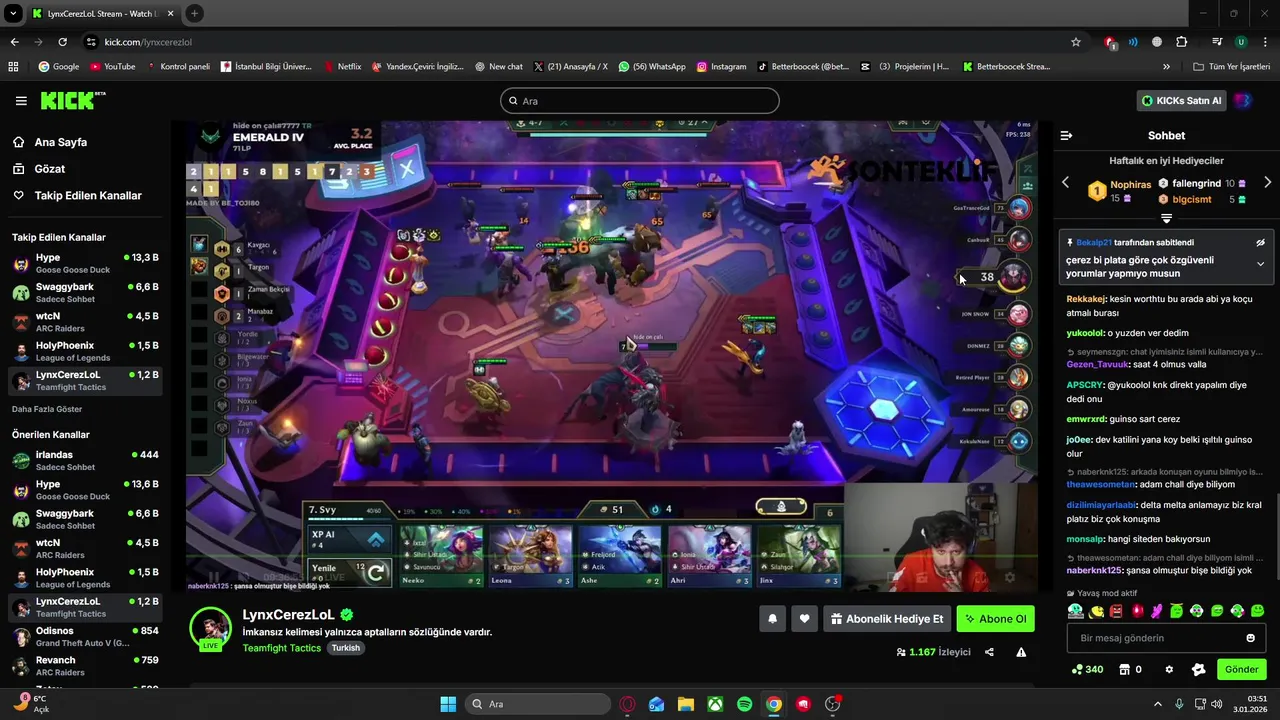Toggle follow heart button
Viewport: 1280px width, 720px height.
pyautogui.click(x=804, y=619)
